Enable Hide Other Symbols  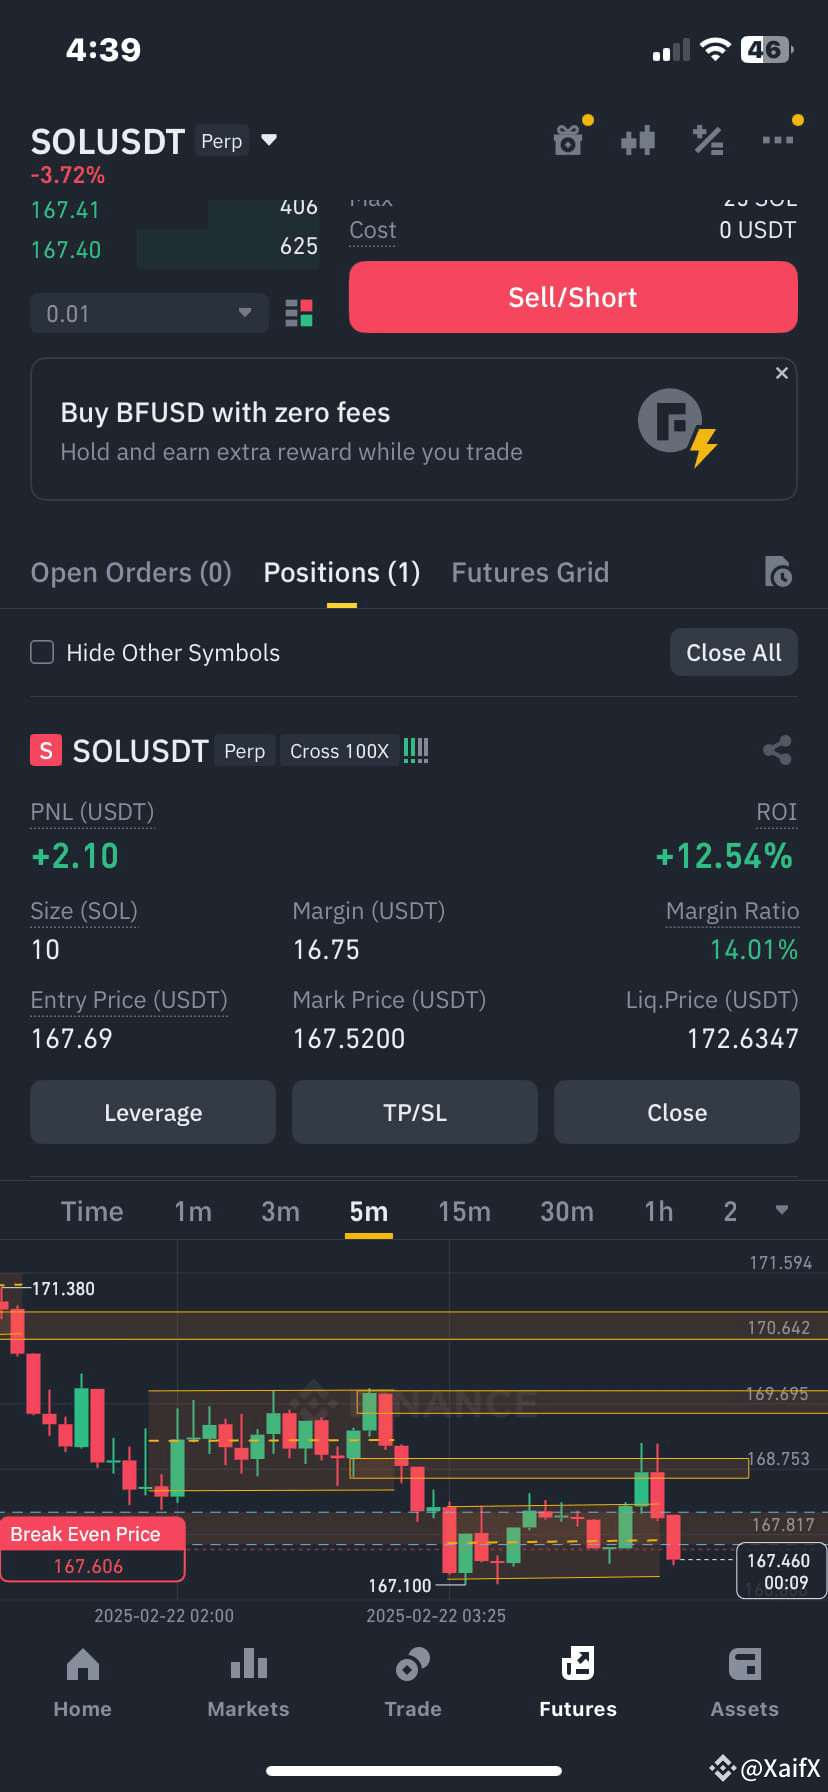(x=41, y=651)
